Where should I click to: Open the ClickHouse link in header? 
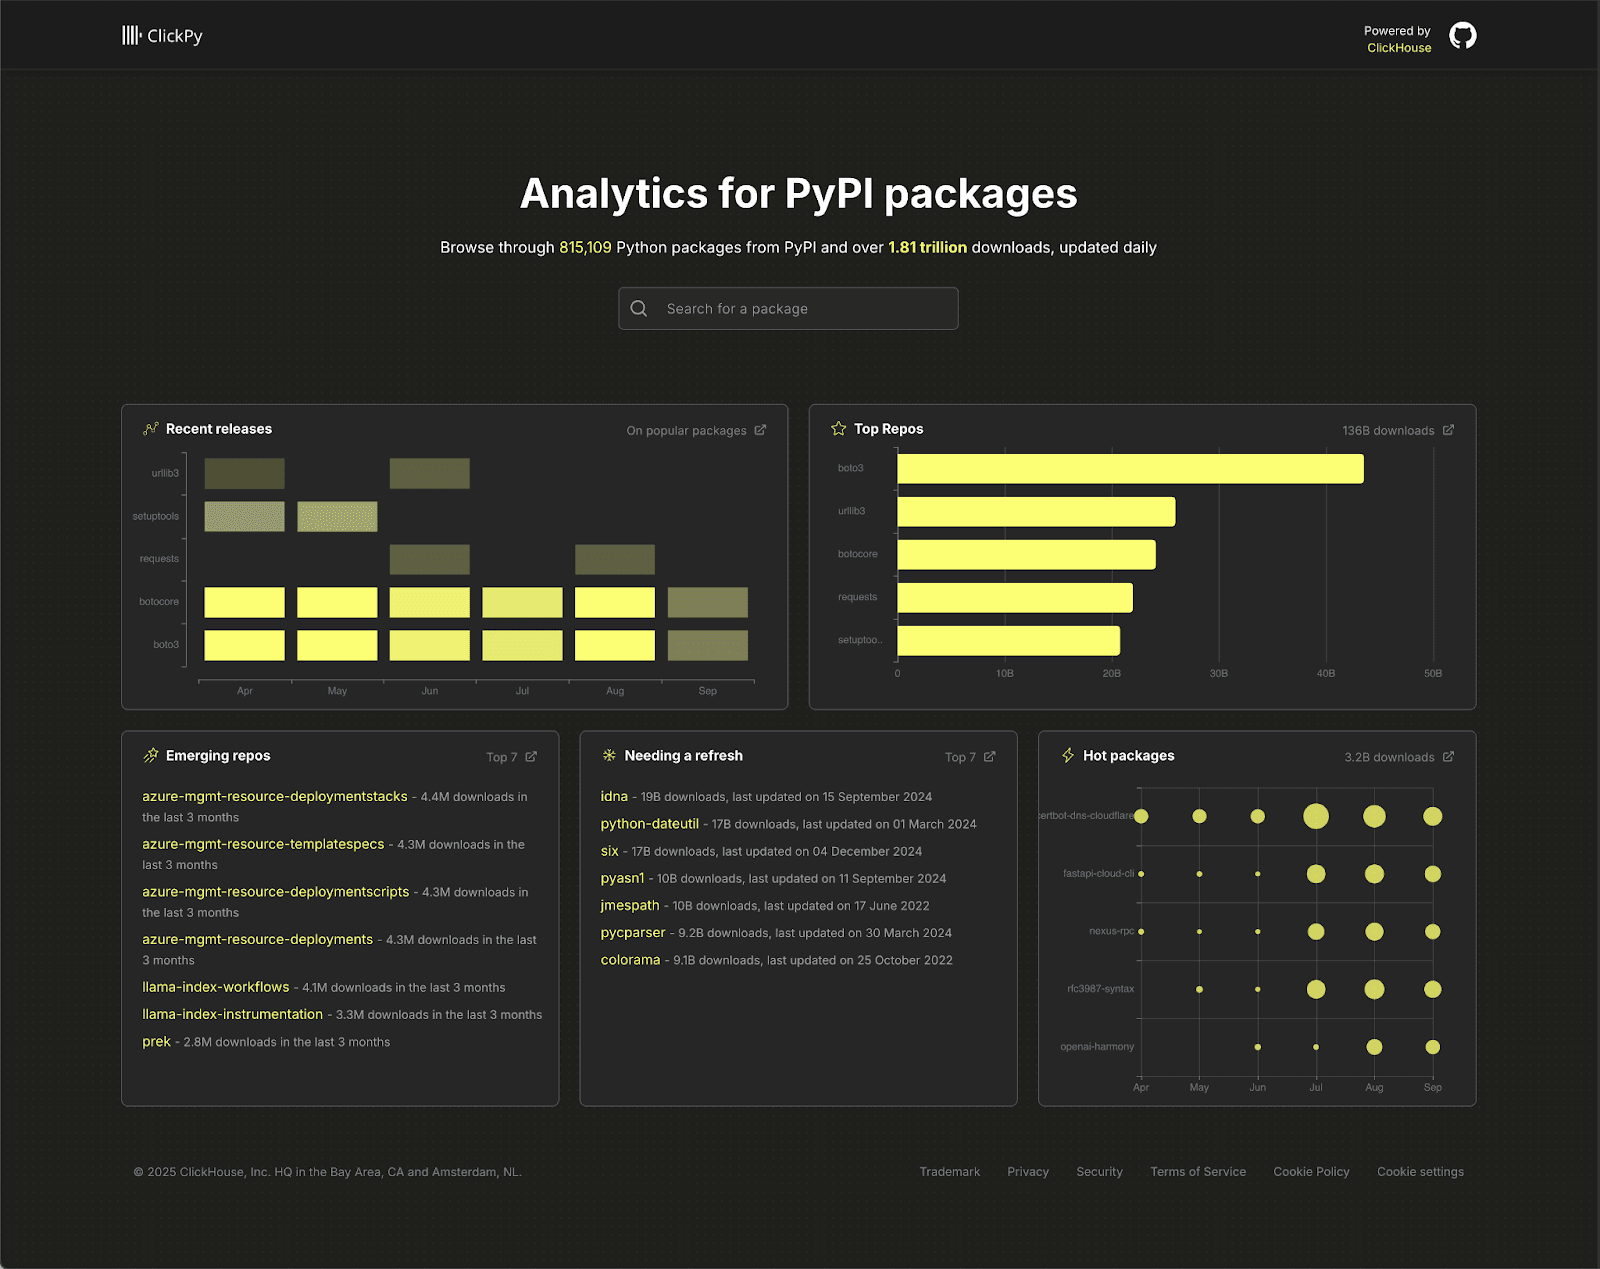pyautogui.click(x=1398, y=48)
